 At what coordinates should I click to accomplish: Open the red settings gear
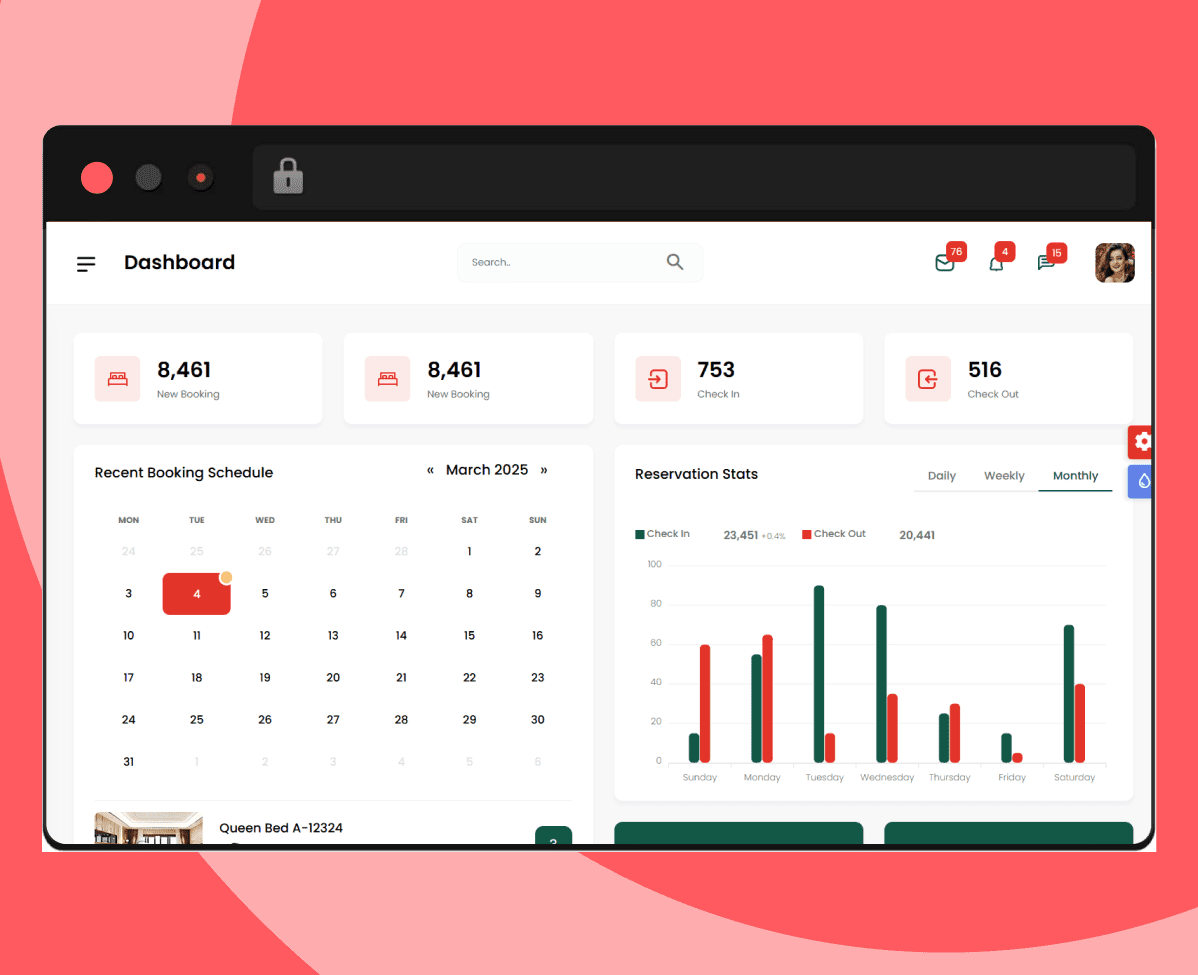point(1142,442)
